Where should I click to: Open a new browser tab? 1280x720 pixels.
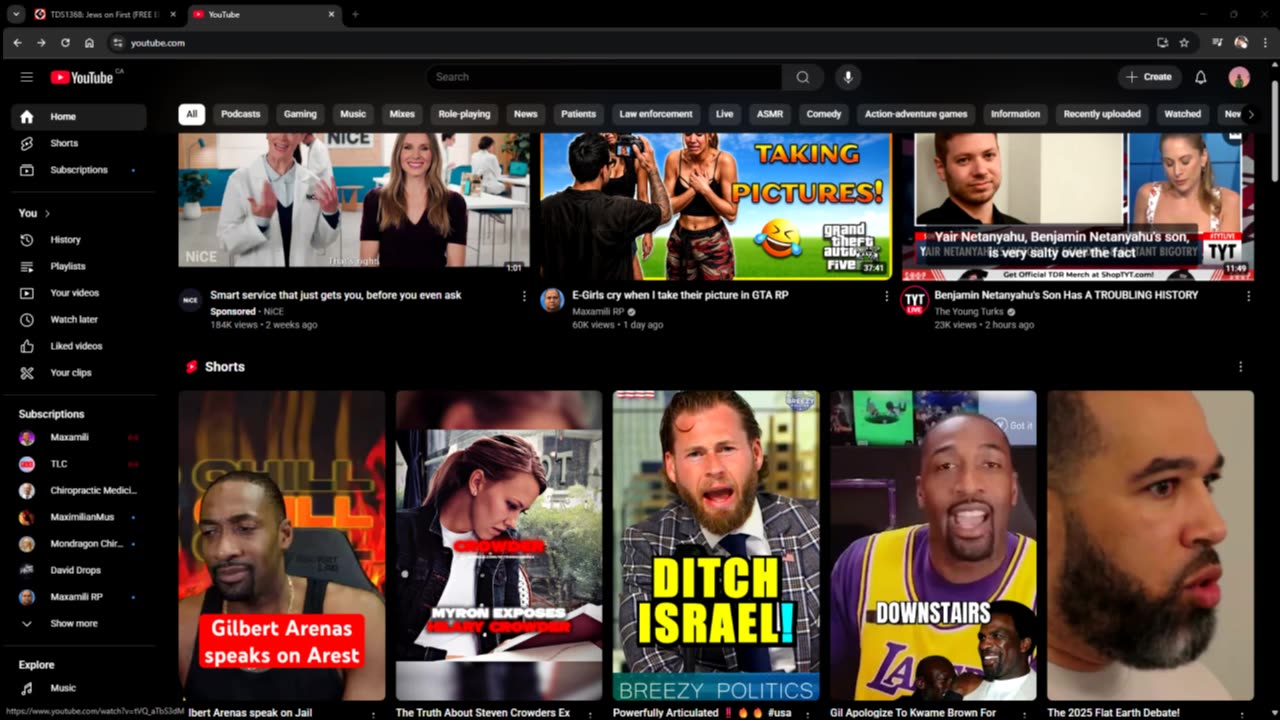[355, 14]
